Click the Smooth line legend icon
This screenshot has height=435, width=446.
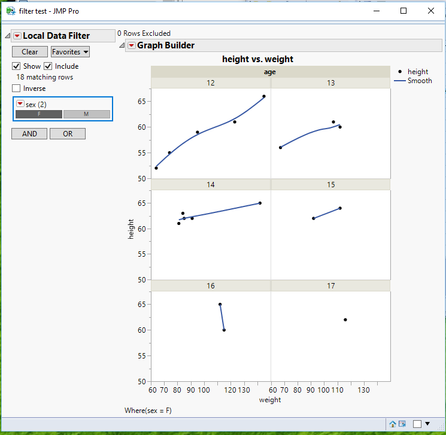tap(400, 81)
